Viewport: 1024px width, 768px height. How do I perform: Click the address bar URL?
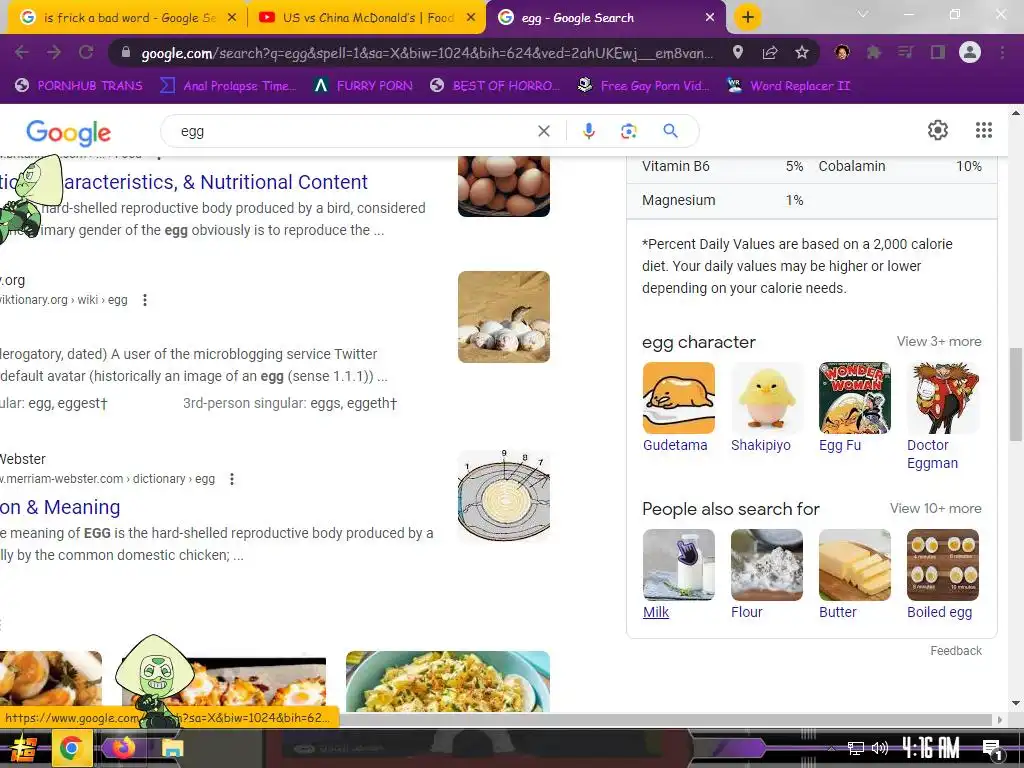(x=428, y=53)
